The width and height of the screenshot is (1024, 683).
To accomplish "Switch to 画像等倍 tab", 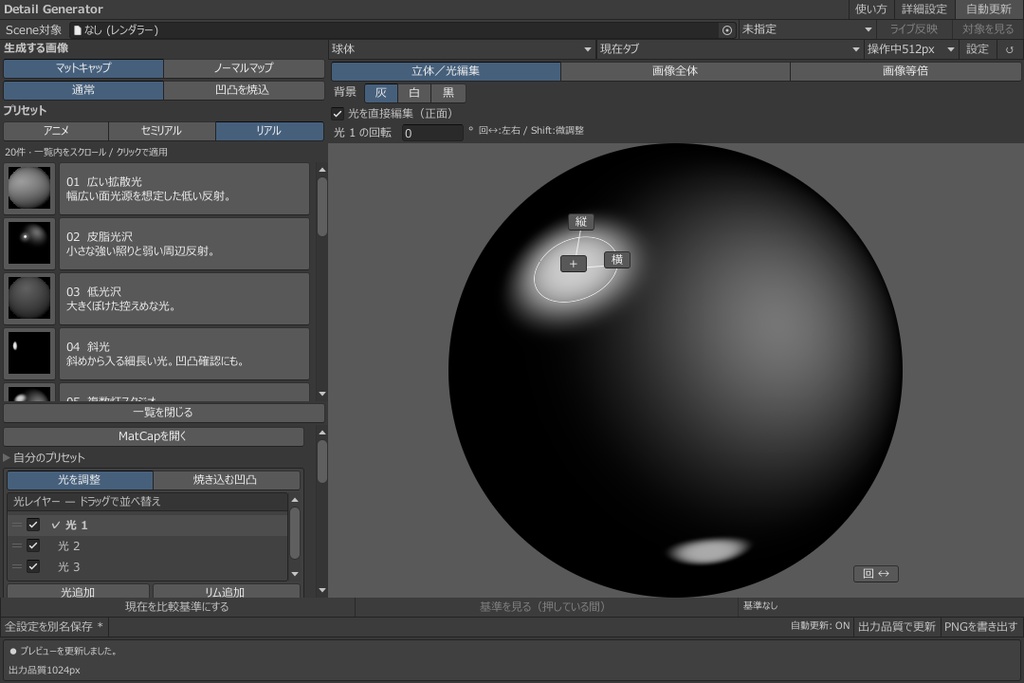I will [x=905, y=71].
